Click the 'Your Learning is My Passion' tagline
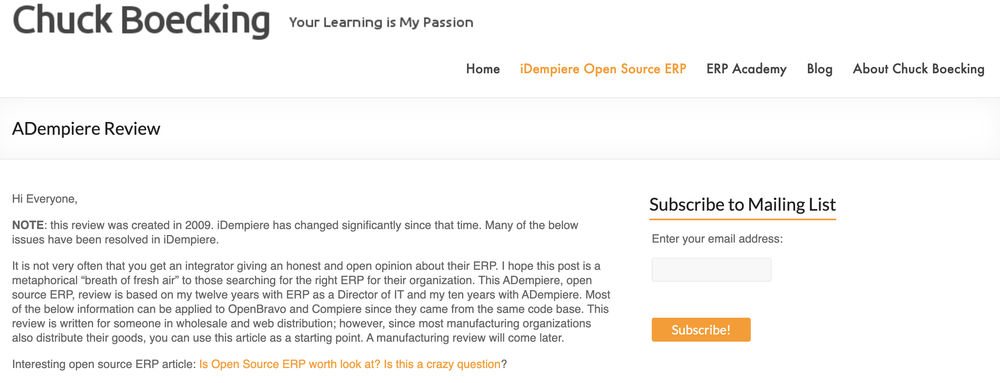This screenshot has width=1000, height=383. [x=381, y=23]
